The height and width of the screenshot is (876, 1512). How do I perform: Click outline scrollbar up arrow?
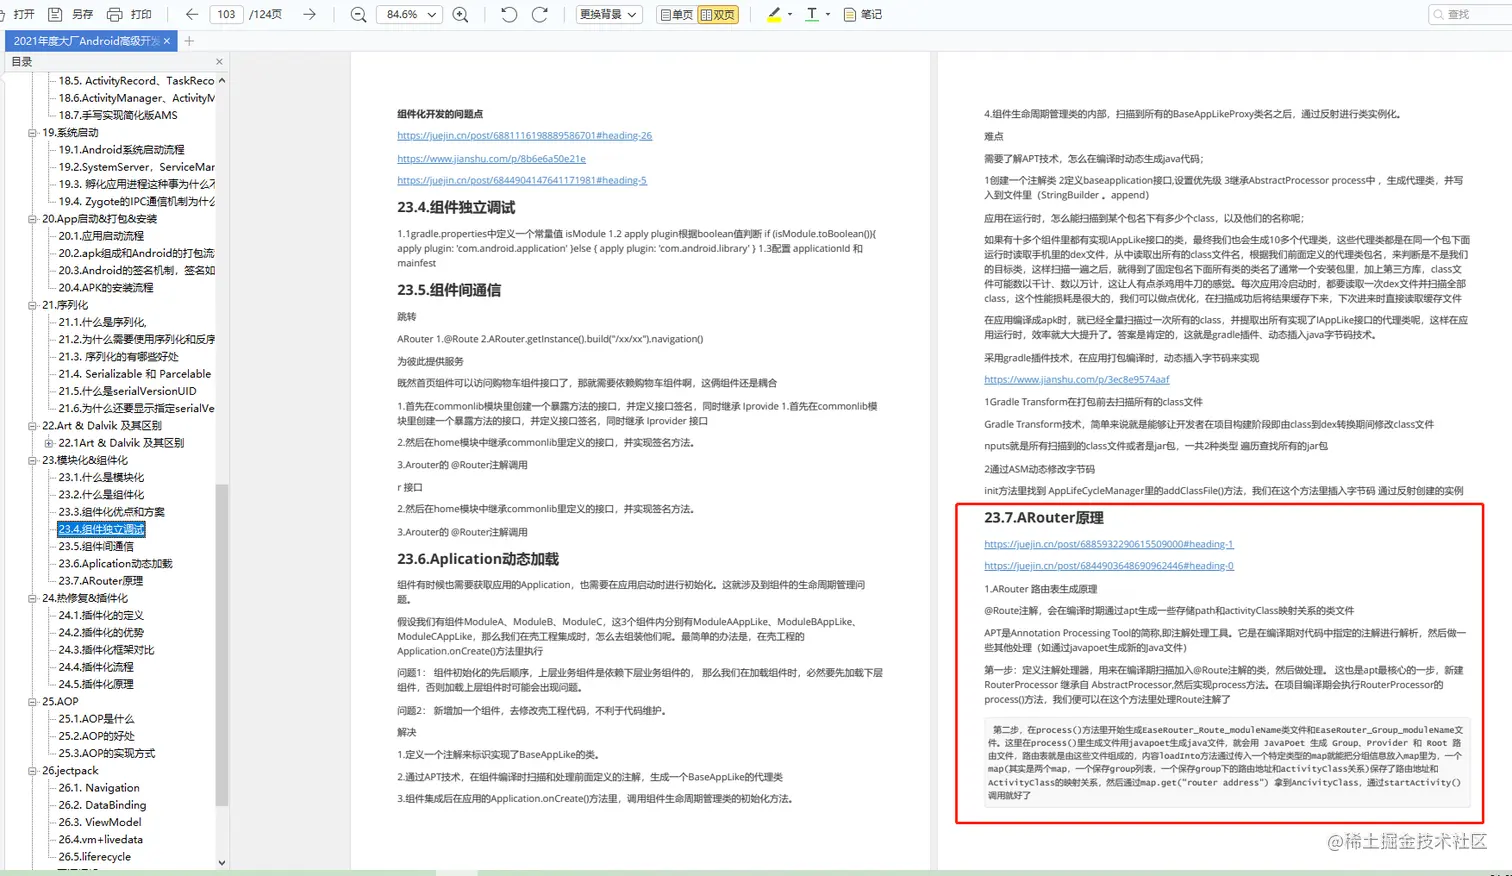(222, 80)
